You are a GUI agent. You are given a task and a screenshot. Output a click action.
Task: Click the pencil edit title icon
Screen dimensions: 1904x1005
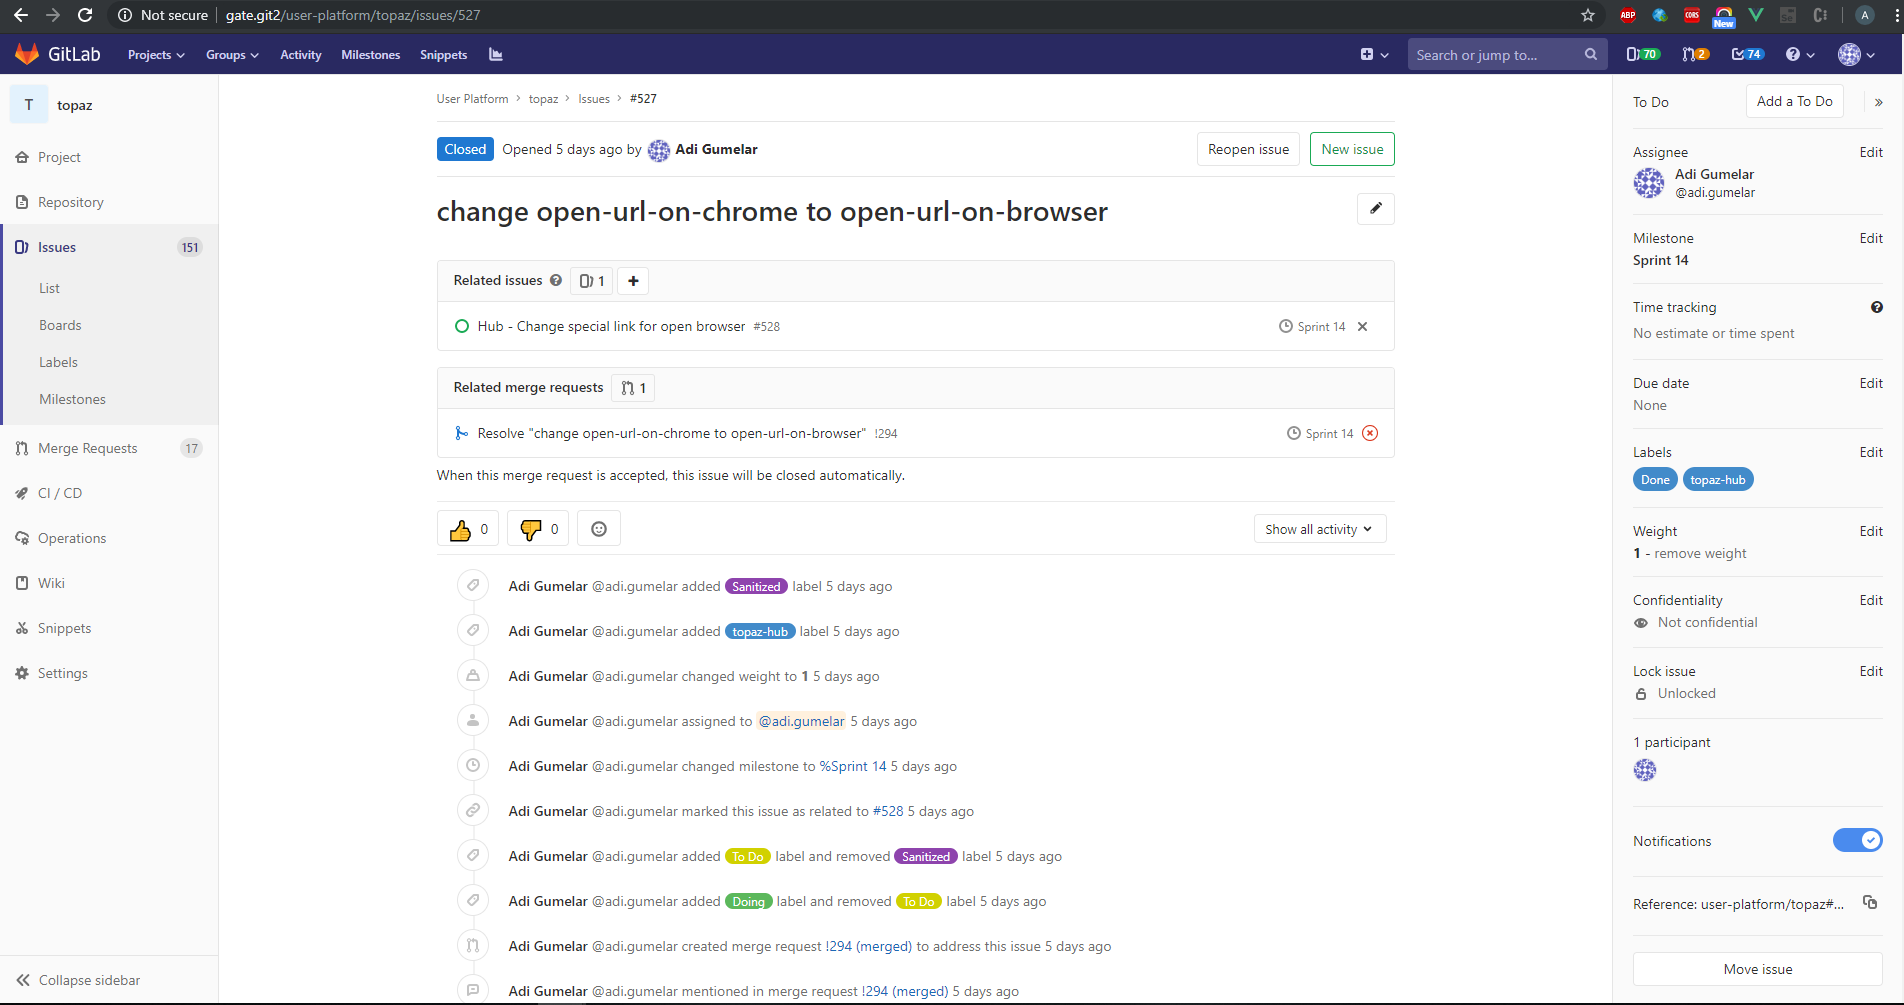click(1375, 209)
